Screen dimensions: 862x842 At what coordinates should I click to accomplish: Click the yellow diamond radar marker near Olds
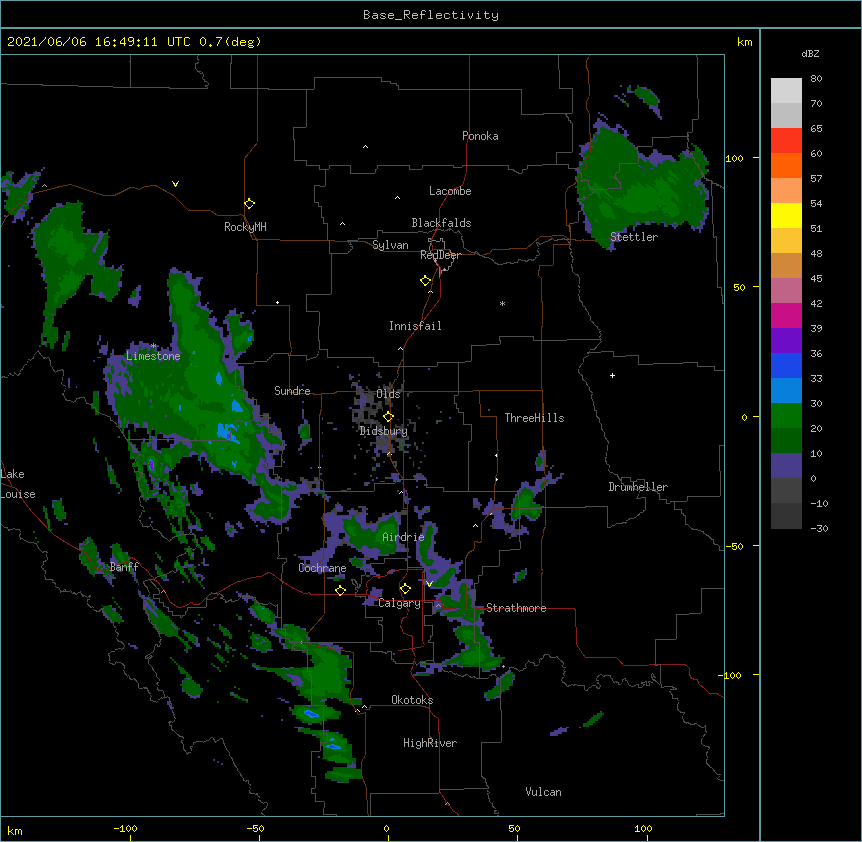[388, 417]
